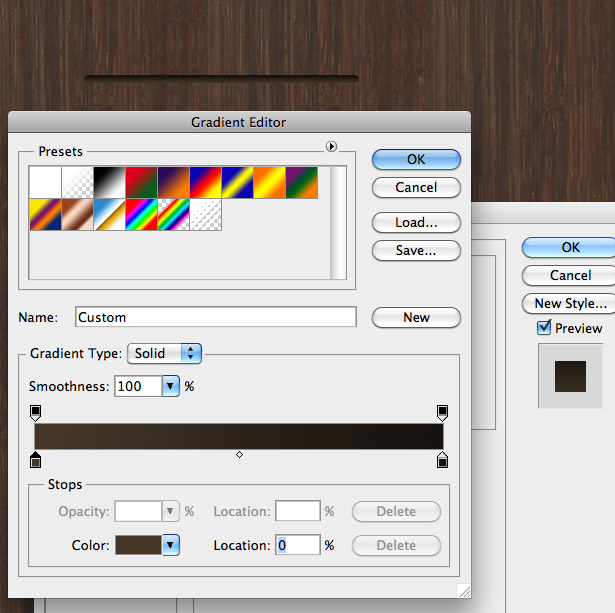Screen dimensions: 615x613
Task: Click the gradient Name text field
Action: point(216,317)
